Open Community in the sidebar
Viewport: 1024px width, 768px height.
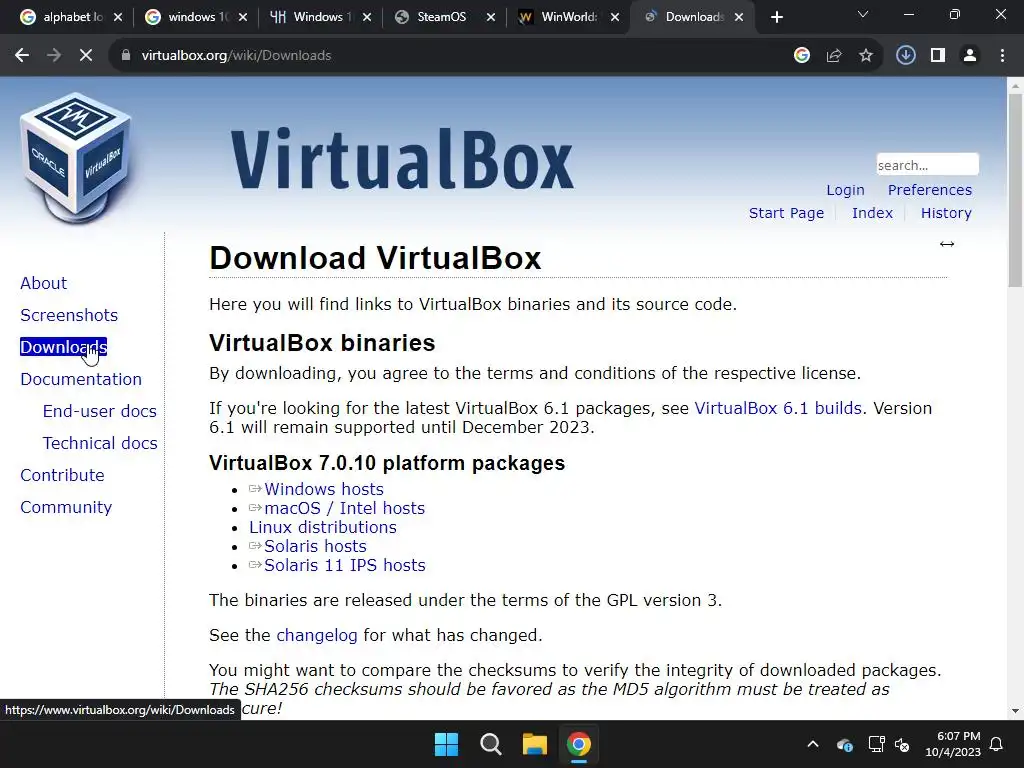click(x=66, y=507)
